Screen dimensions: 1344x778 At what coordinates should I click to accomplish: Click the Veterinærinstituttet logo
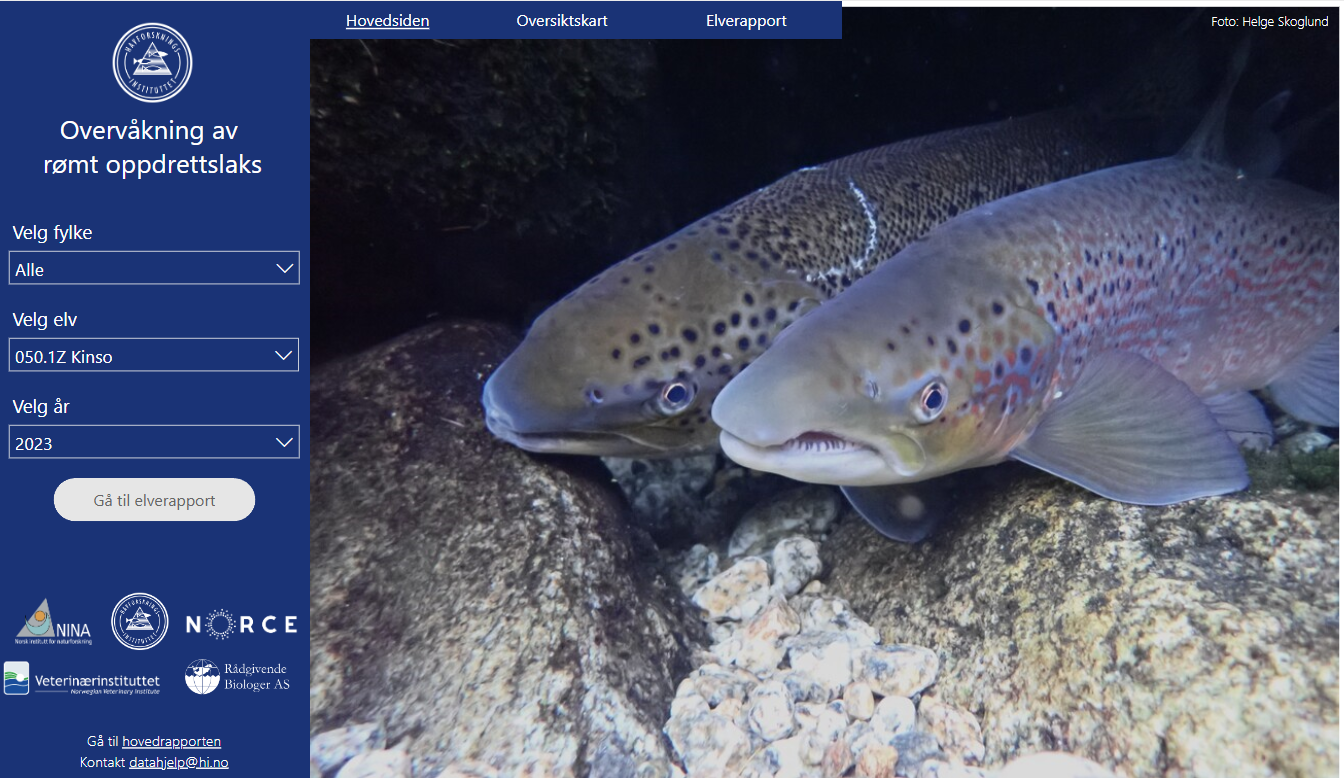pos(82,680)
